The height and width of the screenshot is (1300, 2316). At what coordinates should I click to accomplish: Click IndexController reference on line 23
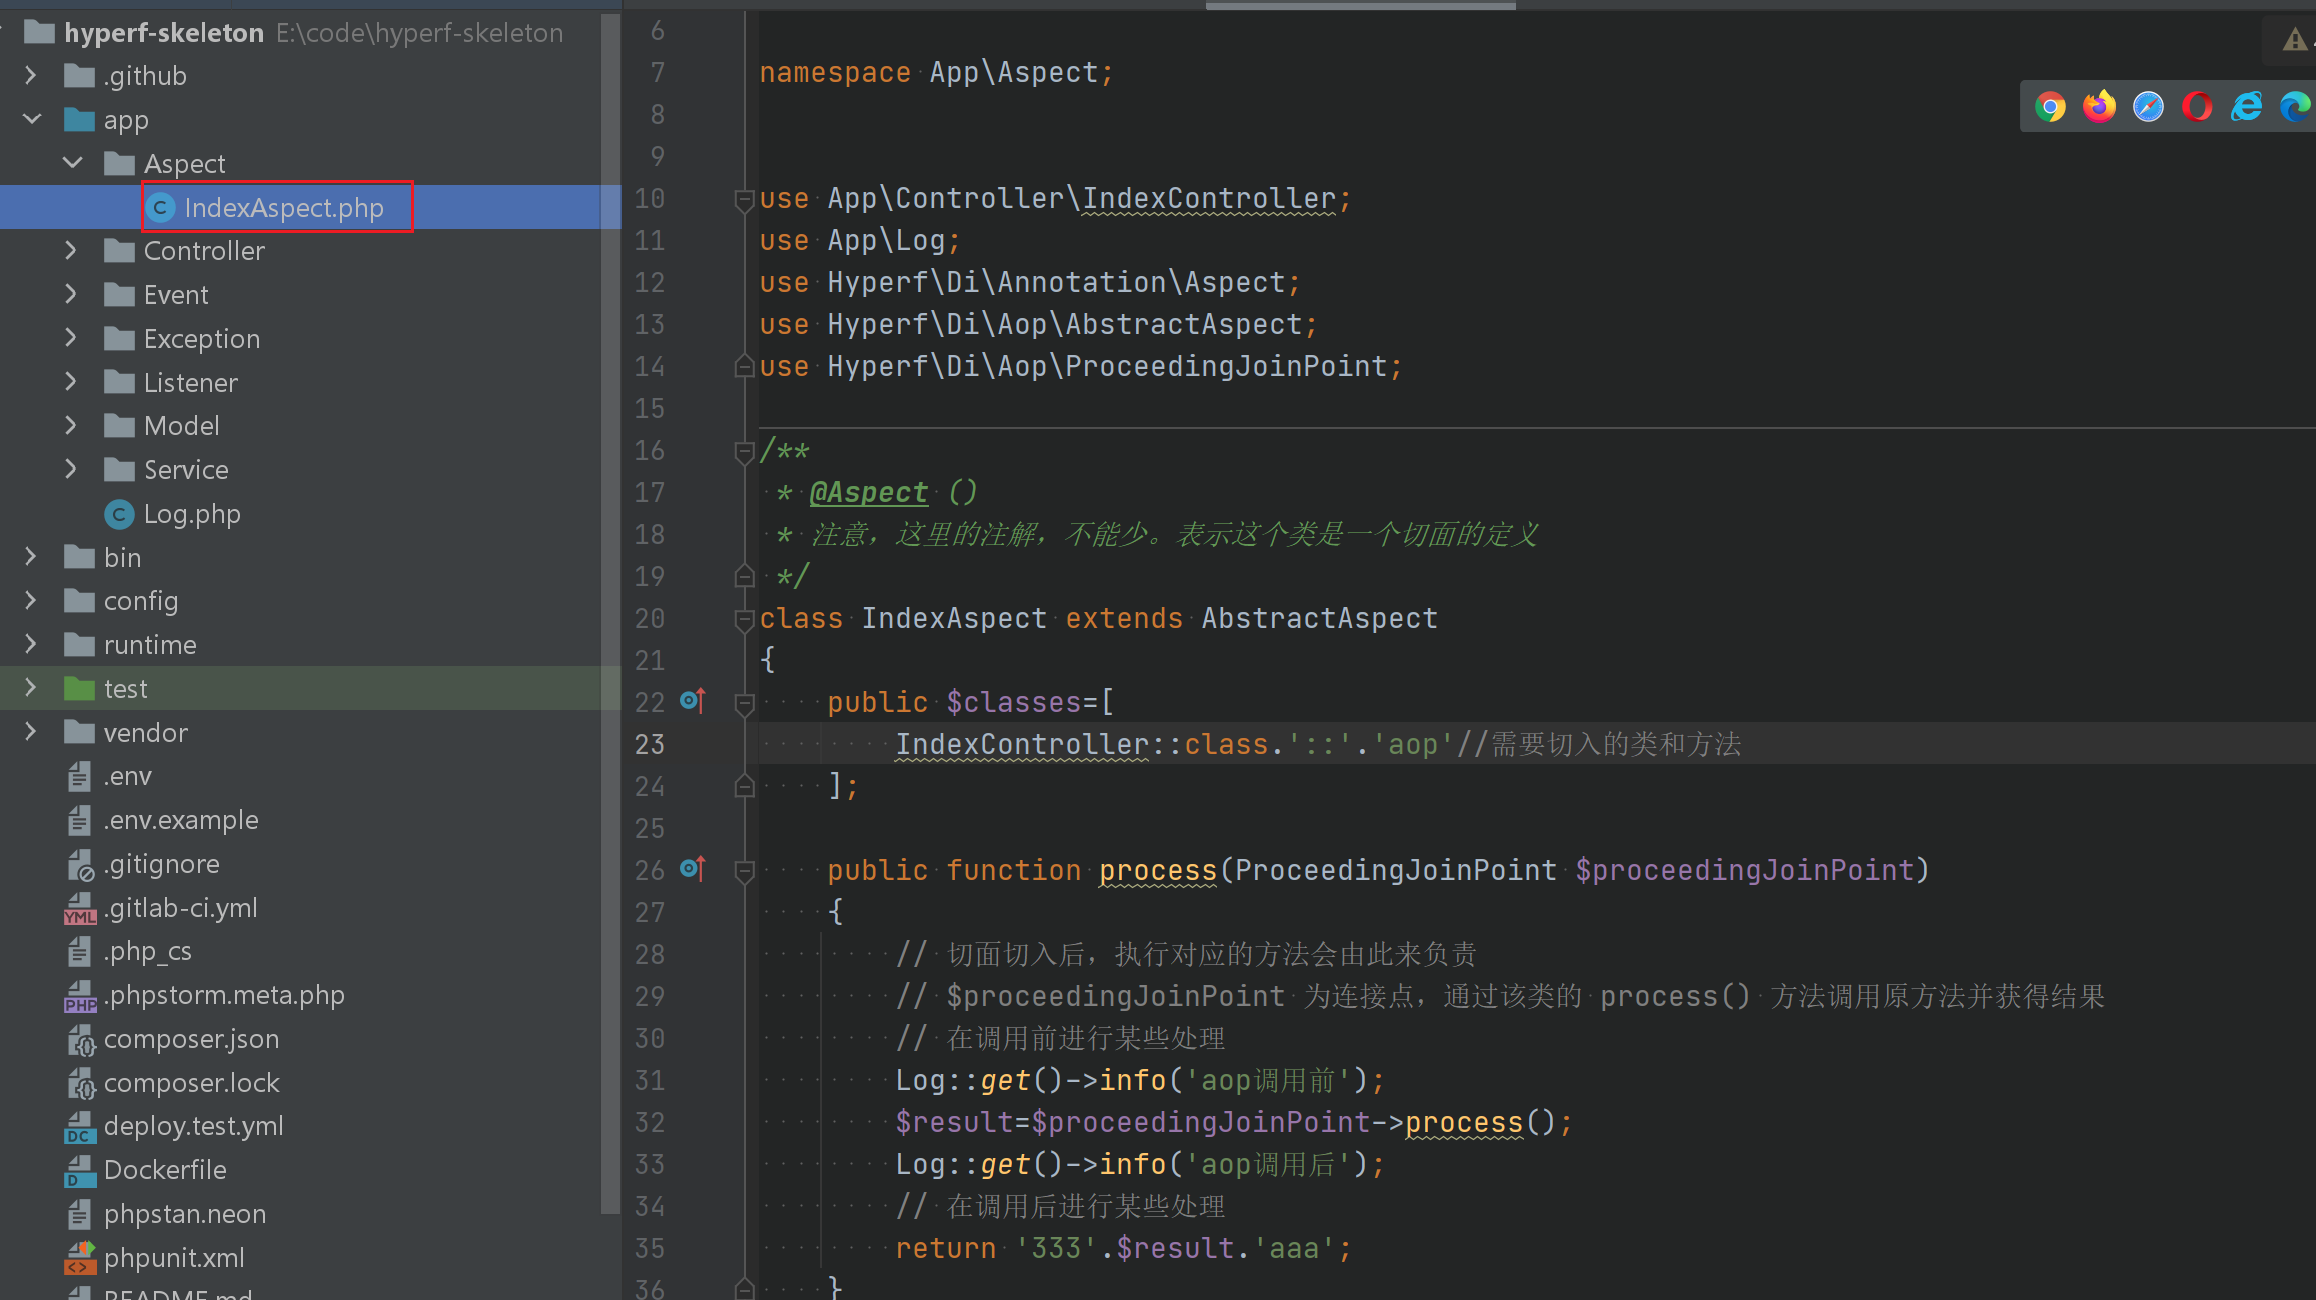coord(1022,744)
